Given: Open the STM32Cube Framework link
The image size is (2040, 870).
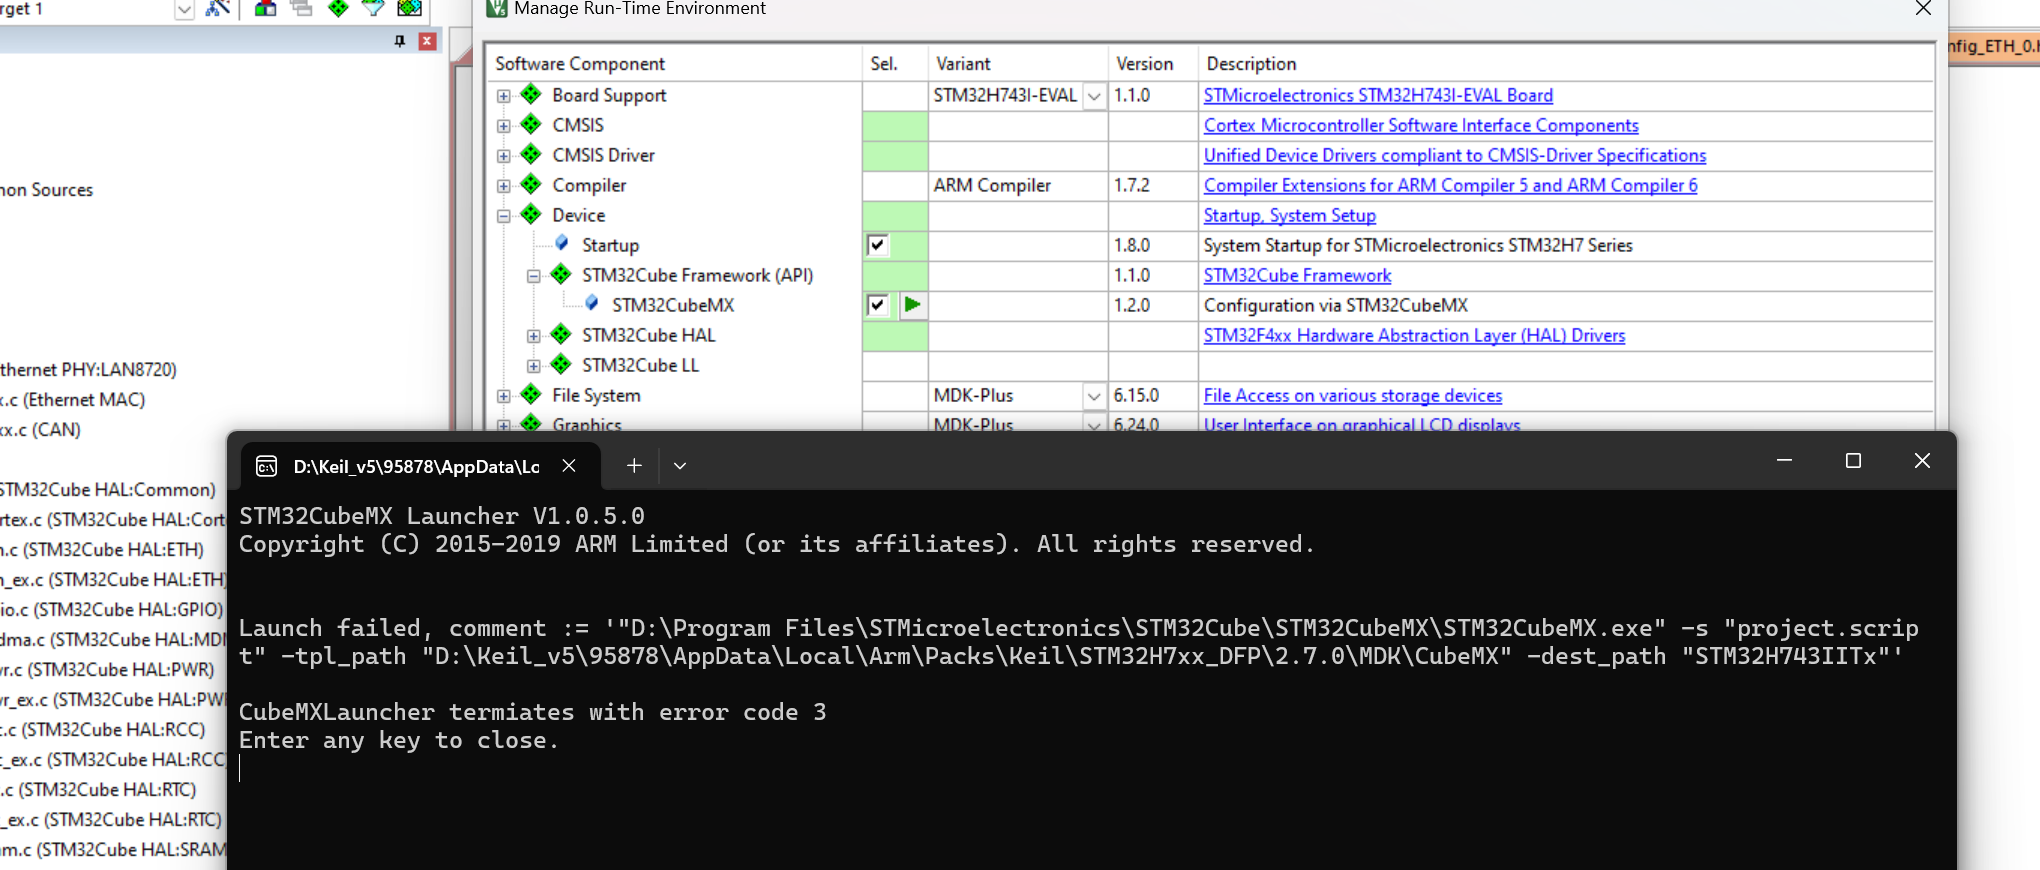Looking at the screenshot, I should pyautogui.click(x=1297, y=275).
